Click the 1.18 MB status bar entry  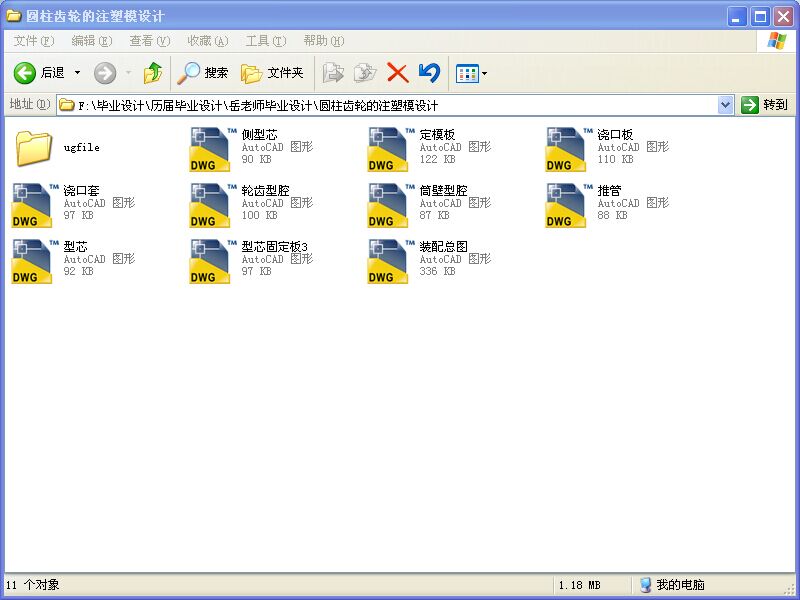click(580, 585)
